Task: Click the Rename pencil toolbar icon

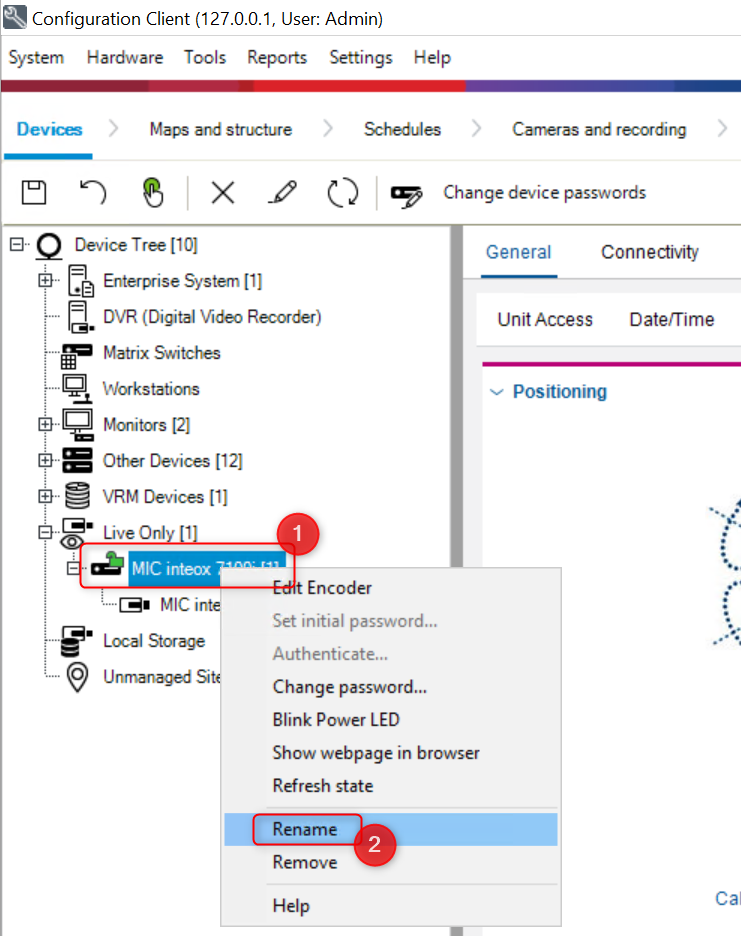Action: pos(282,192)
